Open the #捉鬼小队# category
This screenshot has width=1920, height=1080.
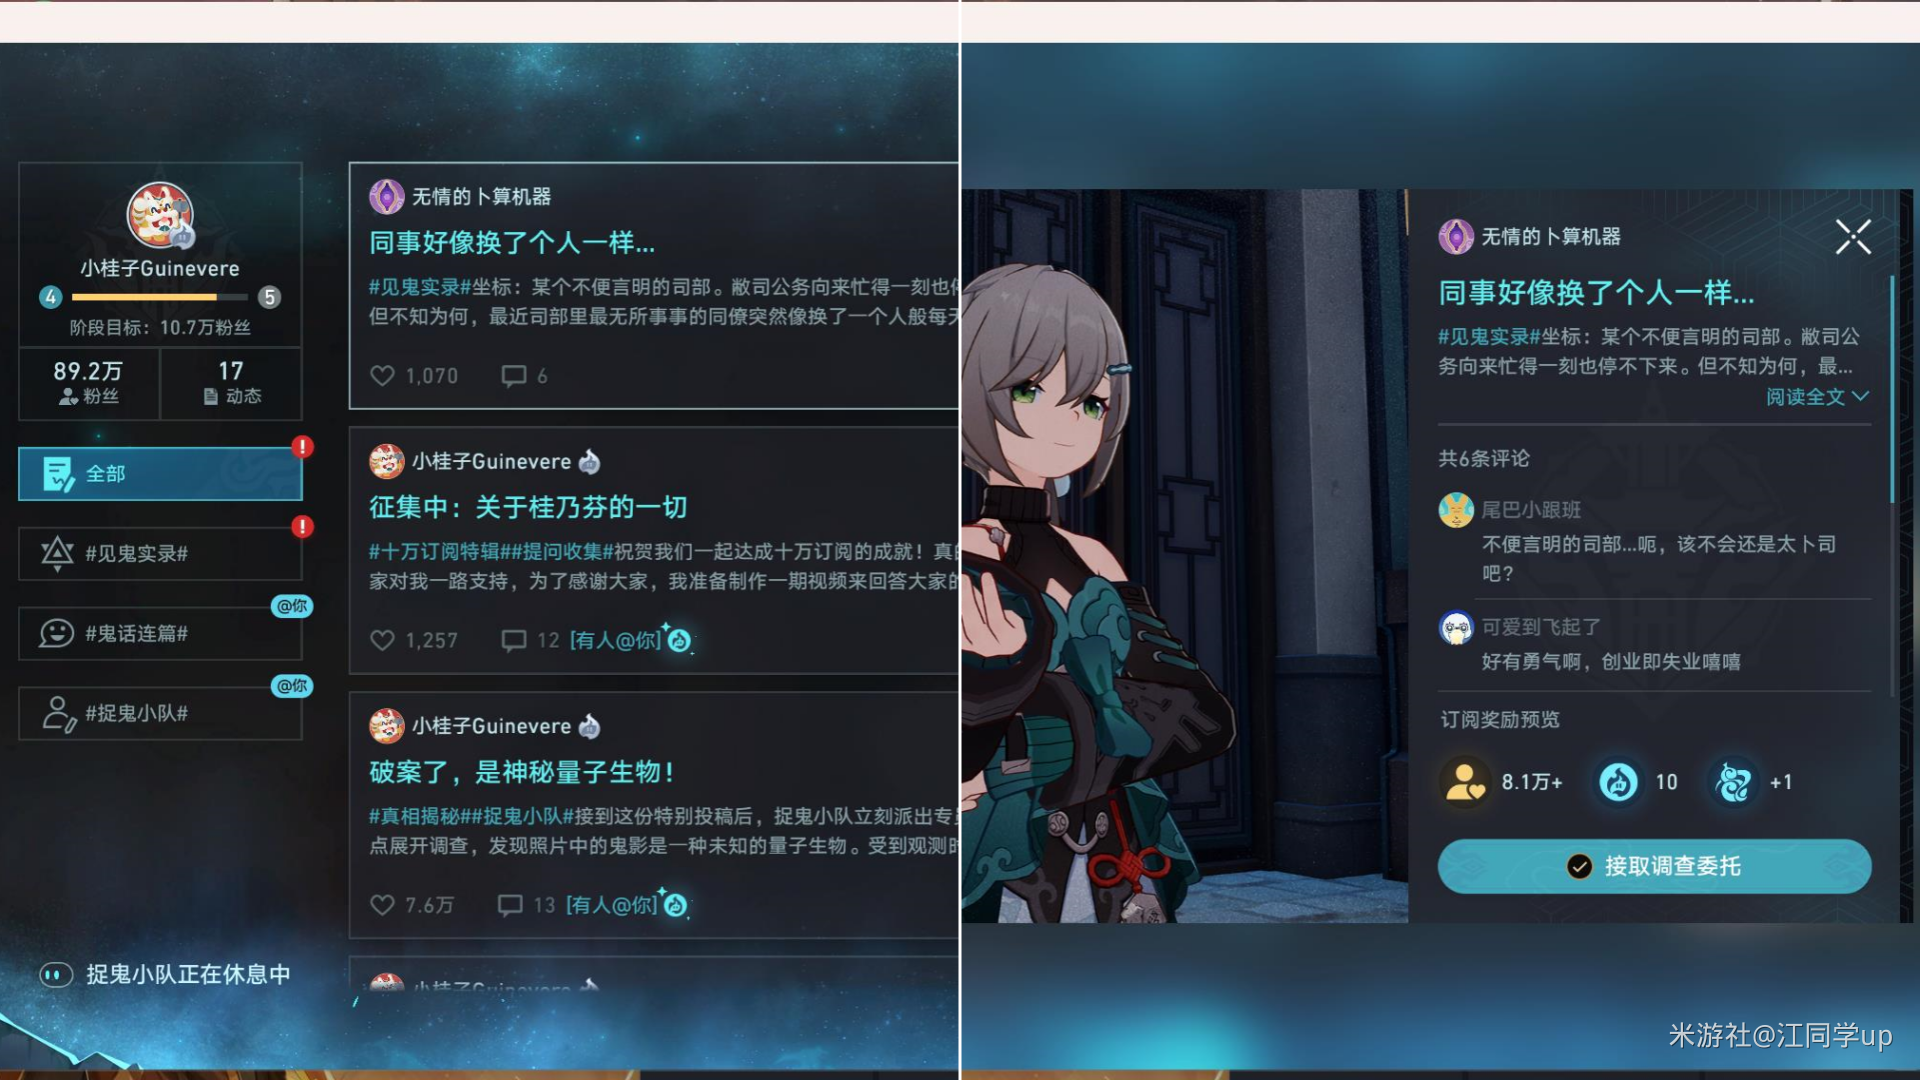click(x=160, y=713)
